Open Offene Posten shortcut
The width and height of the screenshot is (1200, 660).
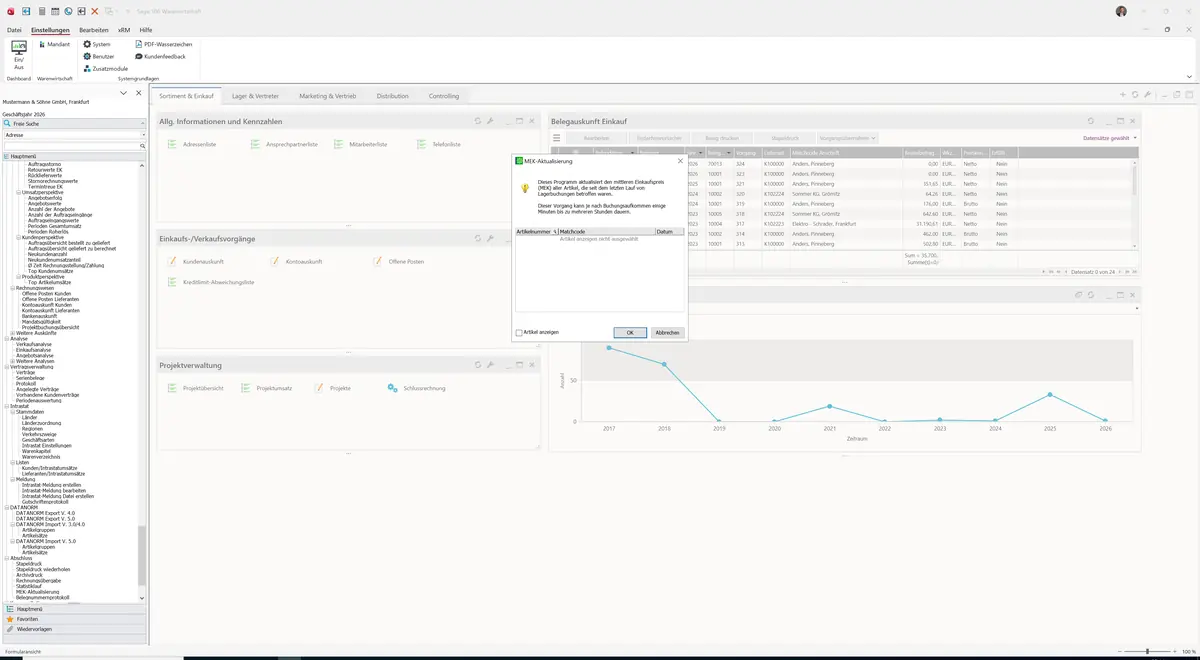(399, 261)
